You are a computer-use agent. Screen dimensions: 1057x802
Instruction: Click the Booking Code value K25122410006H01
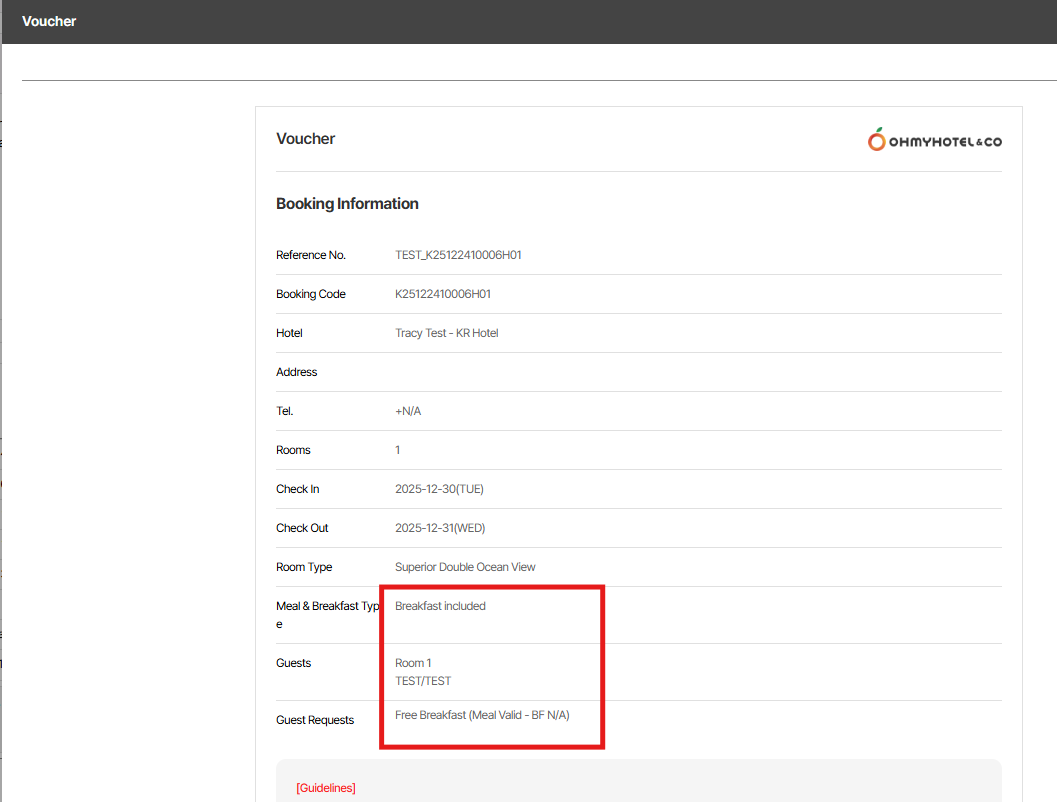pos(442,294)
